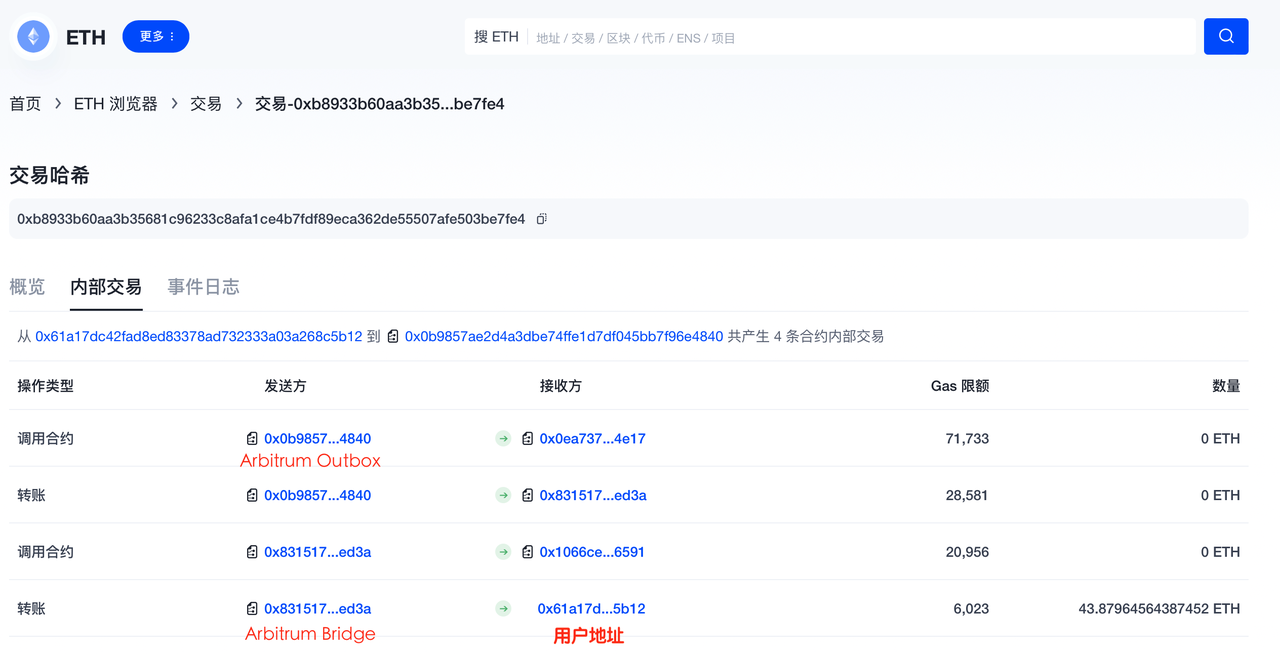This screenshot has height=654, width=1280.
Task: Open full contract address 0x0b9857ae2d4a...4840 link
Action: [x=563, y=337]
